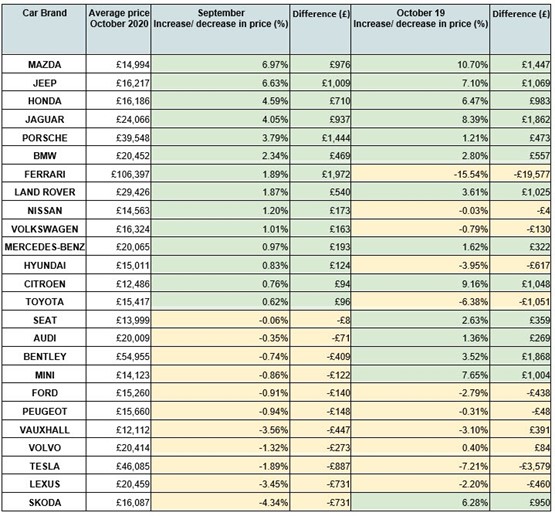This screenshot has height=516, width=555.
Task: Click Ferrari's average price £106,397
Action: 118,174
